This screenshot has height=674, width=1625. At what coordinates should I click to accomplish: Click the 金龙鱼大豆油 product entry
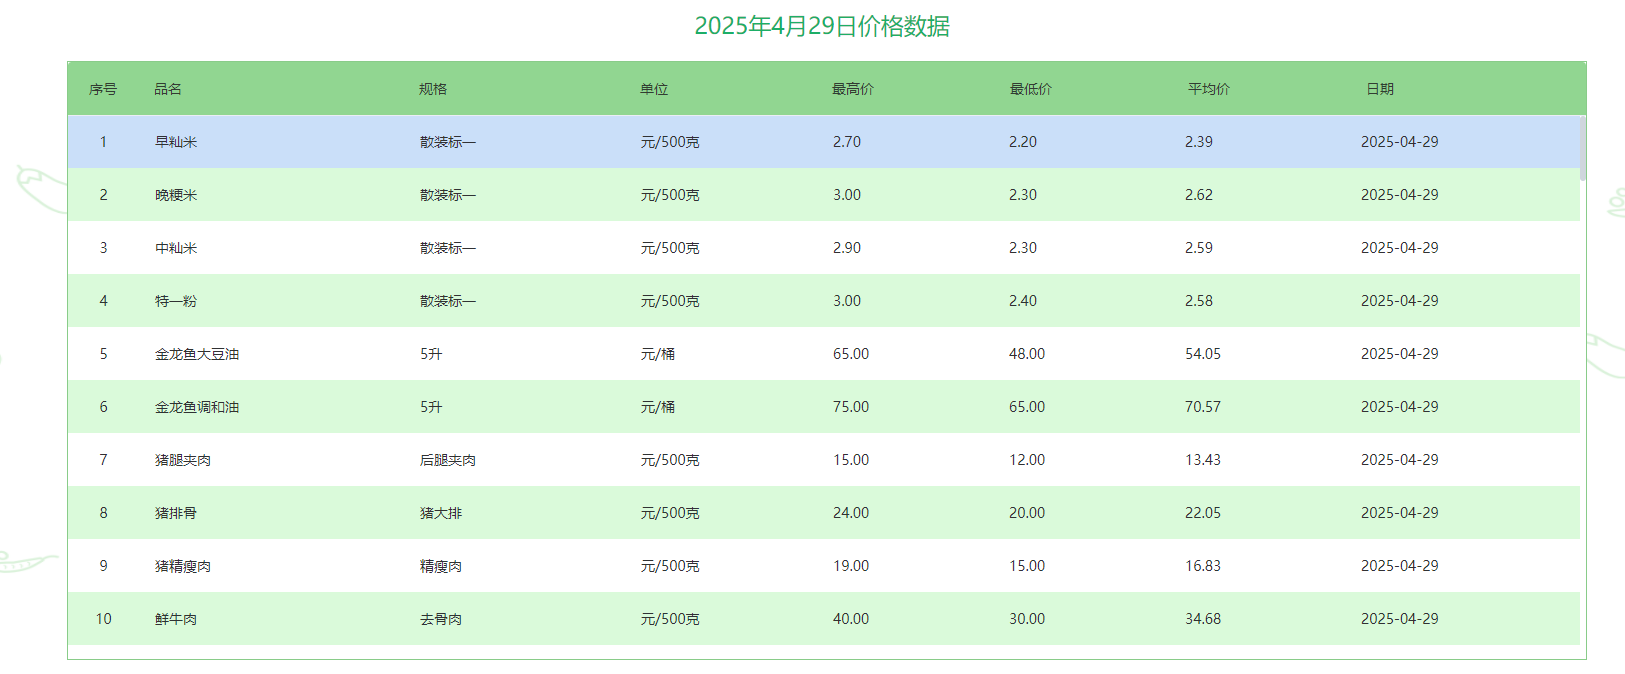coord(197,354)
